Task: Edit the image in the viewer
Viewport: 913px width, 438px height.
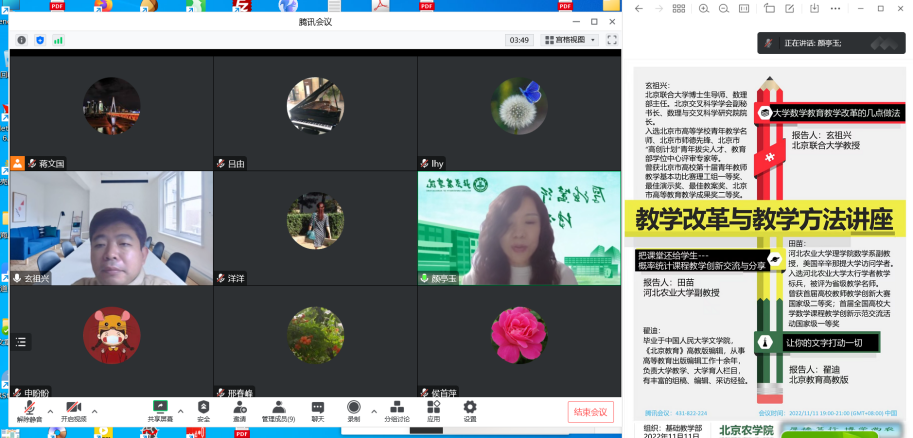Action: tap(790, 9)
